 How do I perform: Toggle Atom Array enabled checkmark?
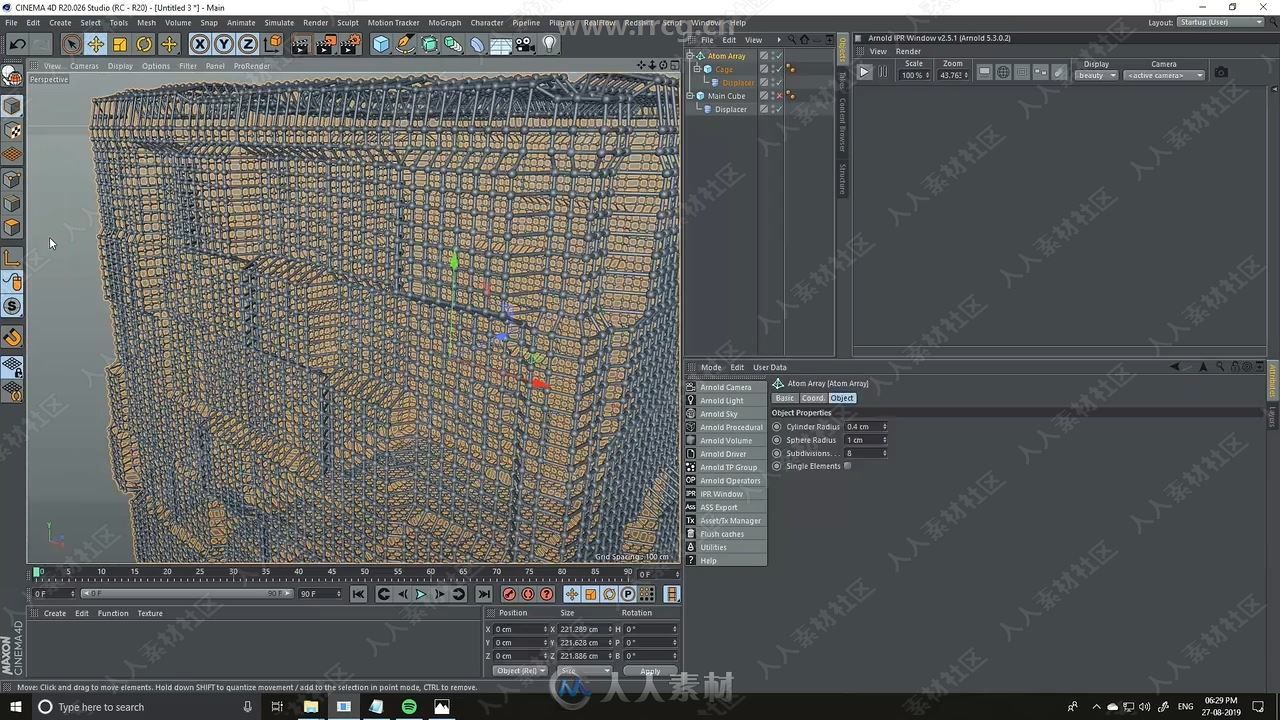779,56
